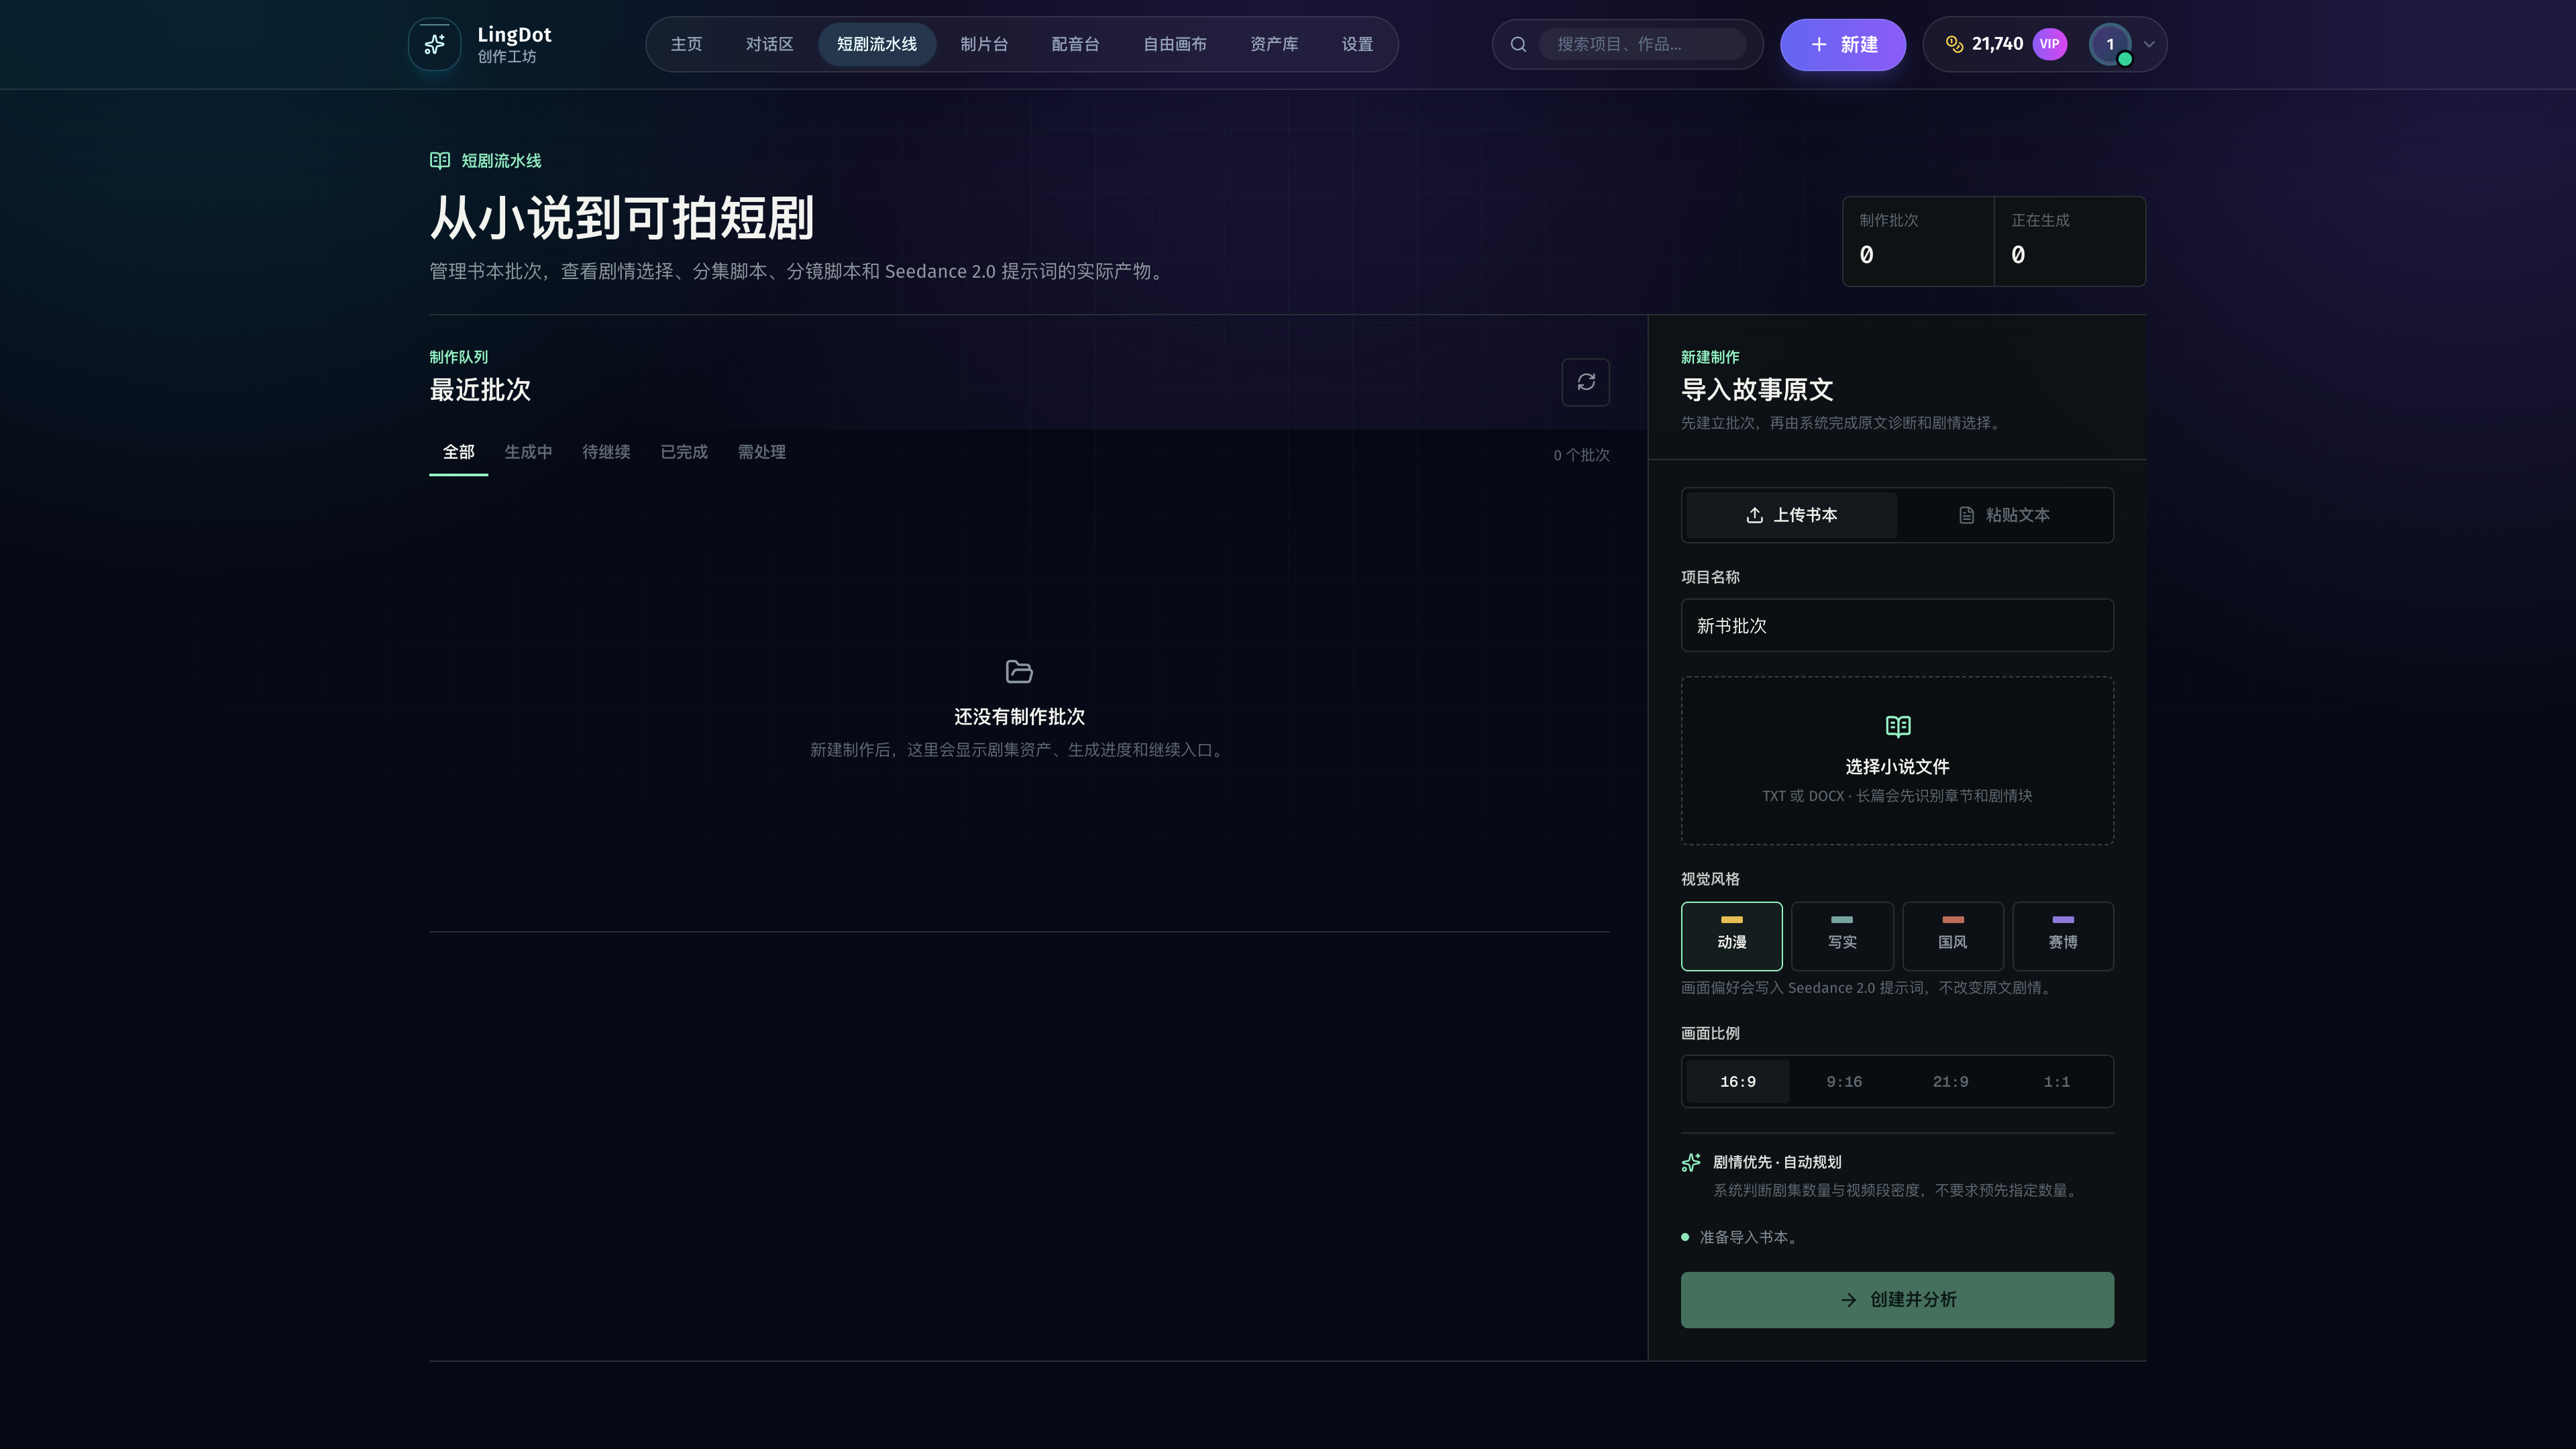Click the empty folder icon
Viewport: 2576px width, 1449px height.
tap(1019, 671)
